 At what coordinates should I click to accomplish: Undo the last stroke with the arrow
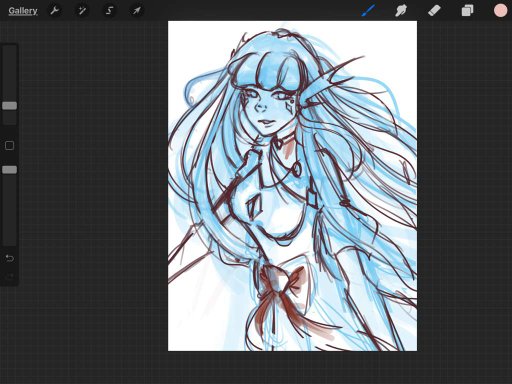coord(9,258)
